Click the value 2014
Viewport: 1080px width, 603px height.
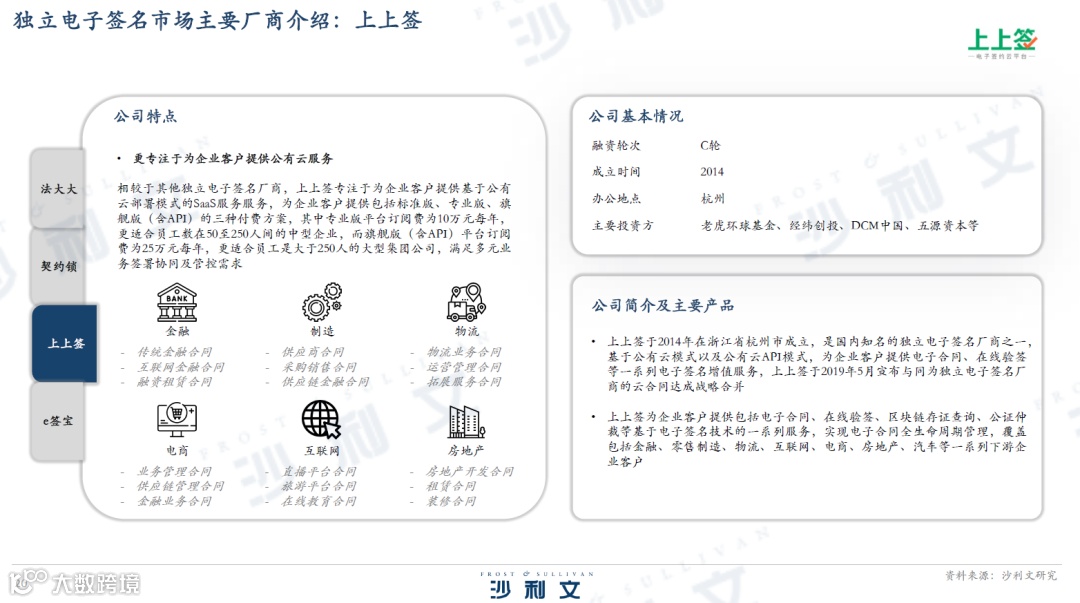pyautogui.click(x=712, y=172)
